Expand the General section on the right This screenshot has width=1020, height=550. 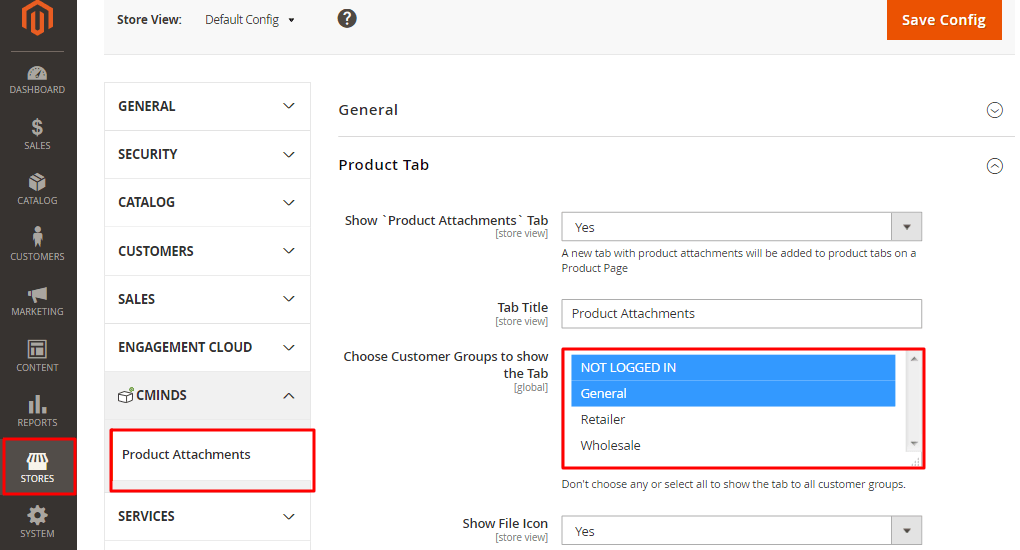click(994, 110)
